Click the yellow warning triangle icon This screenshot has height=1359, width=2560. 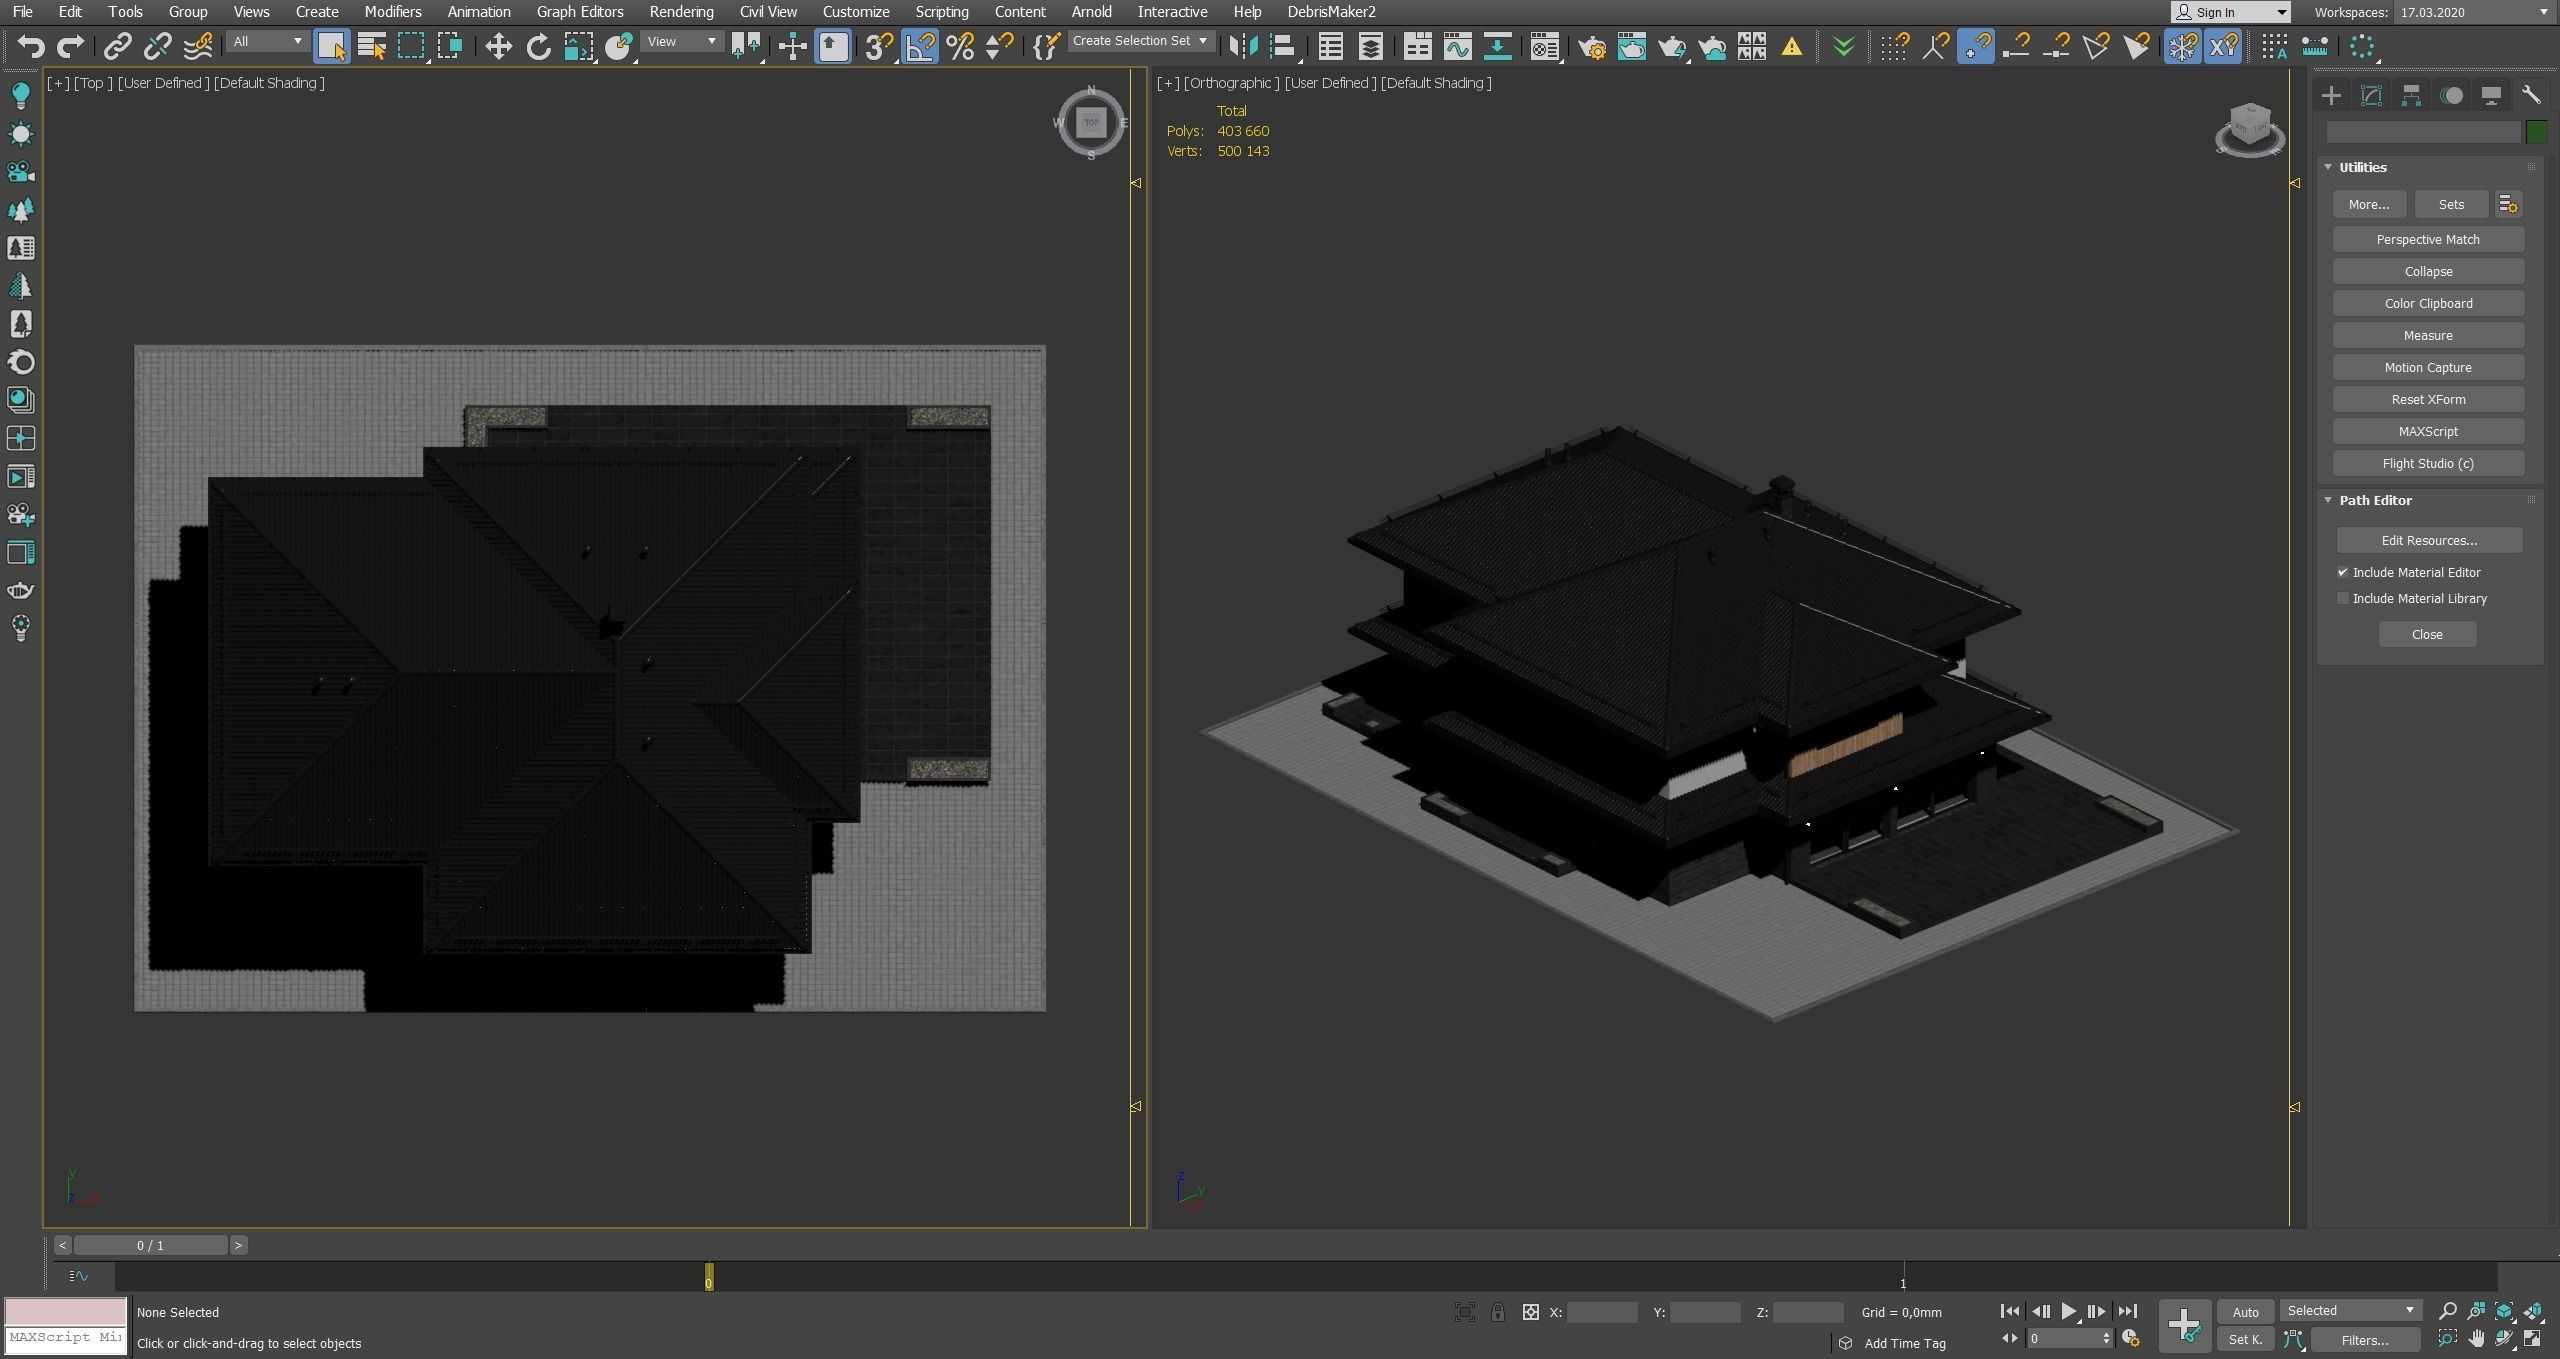1792,46
